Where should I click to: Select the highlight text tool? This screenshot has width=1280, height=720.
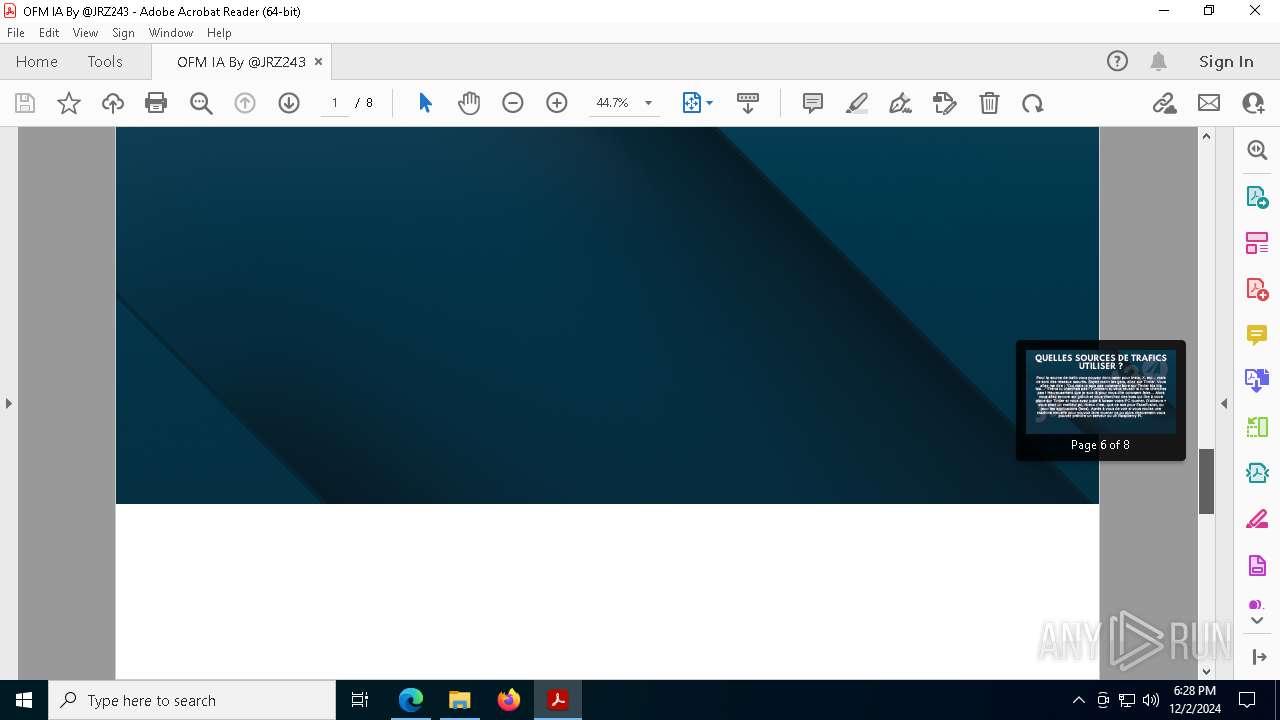(857, 103)
